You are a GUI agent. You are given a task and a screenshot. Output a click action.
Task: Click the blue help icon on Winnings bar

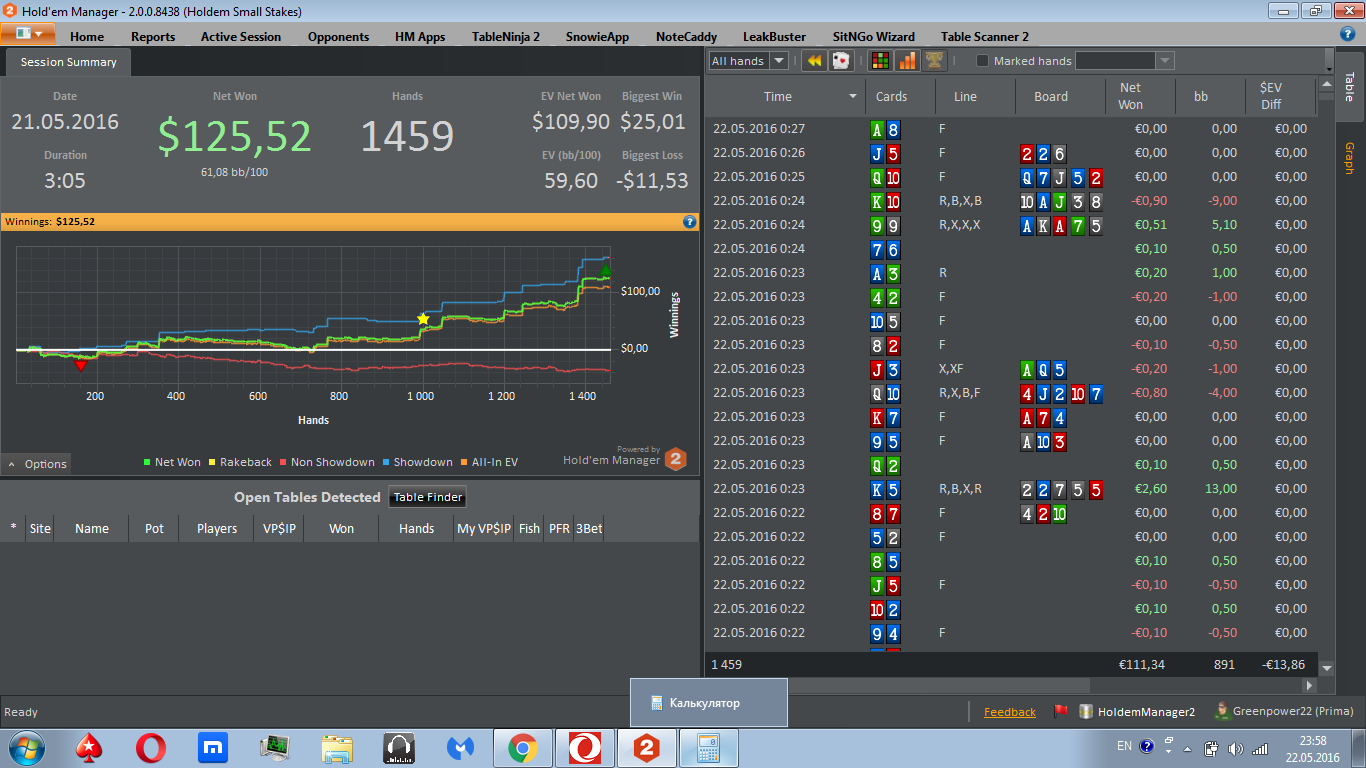(689, 222)
